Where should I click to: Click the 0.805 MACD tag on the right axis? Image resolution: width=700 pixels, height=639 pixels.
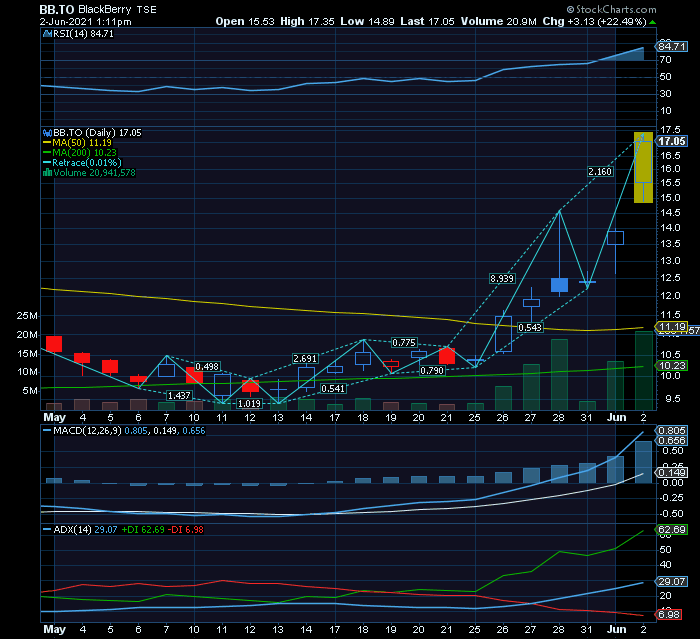tap(671, 430)
